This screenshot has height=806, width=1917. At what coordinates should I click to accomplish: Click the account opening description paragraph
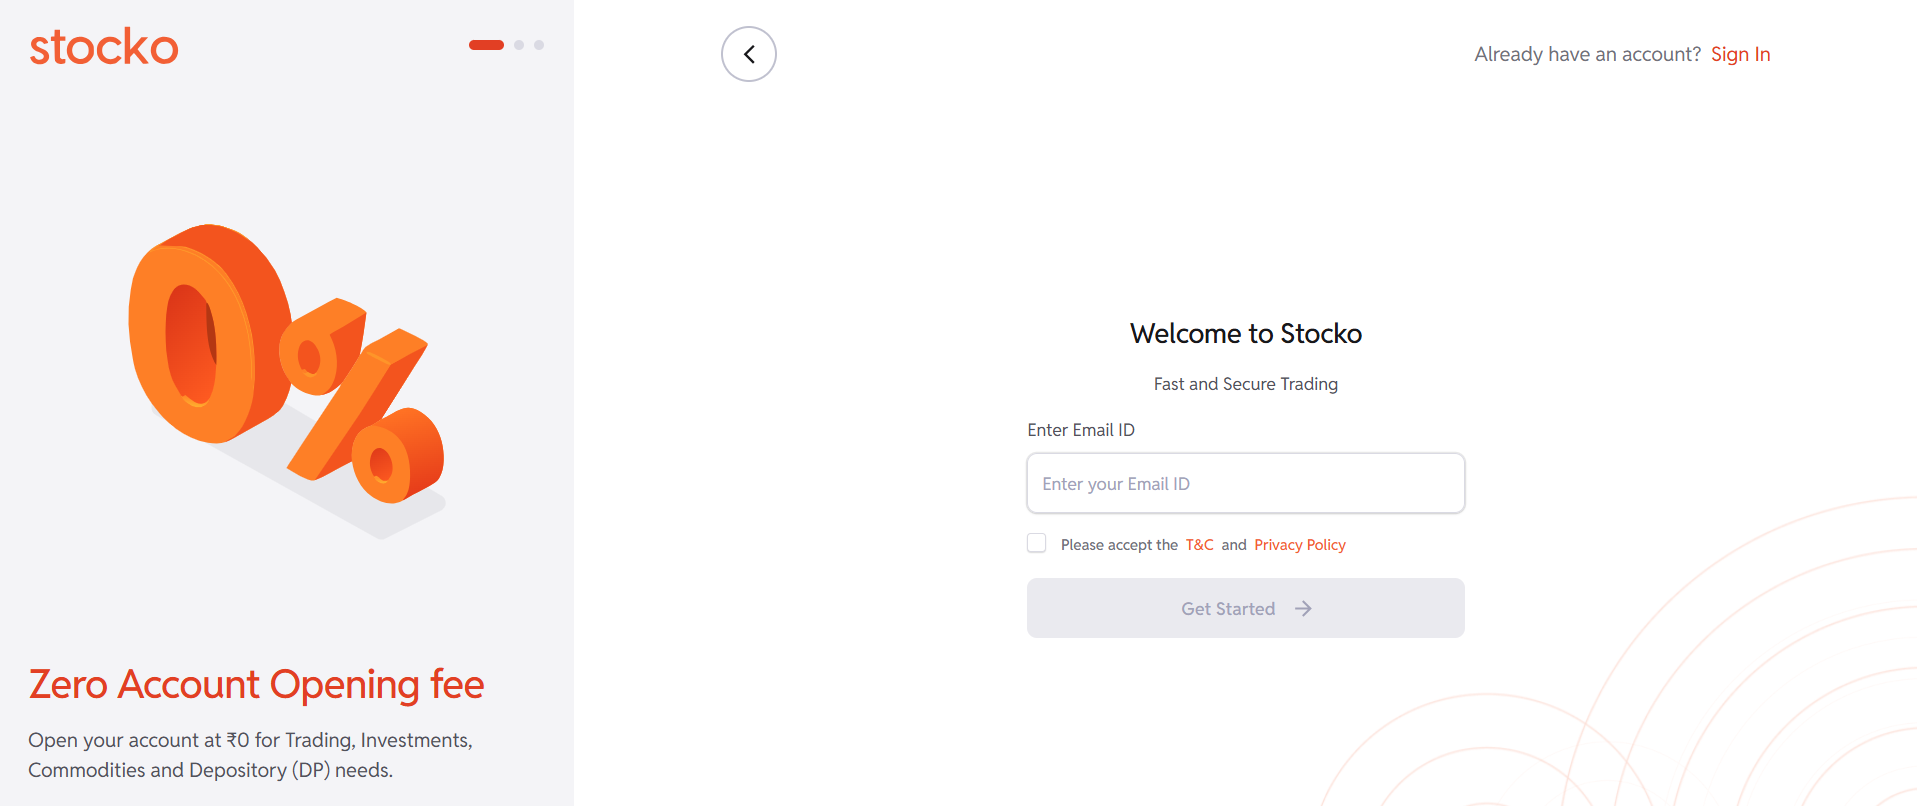250,755
